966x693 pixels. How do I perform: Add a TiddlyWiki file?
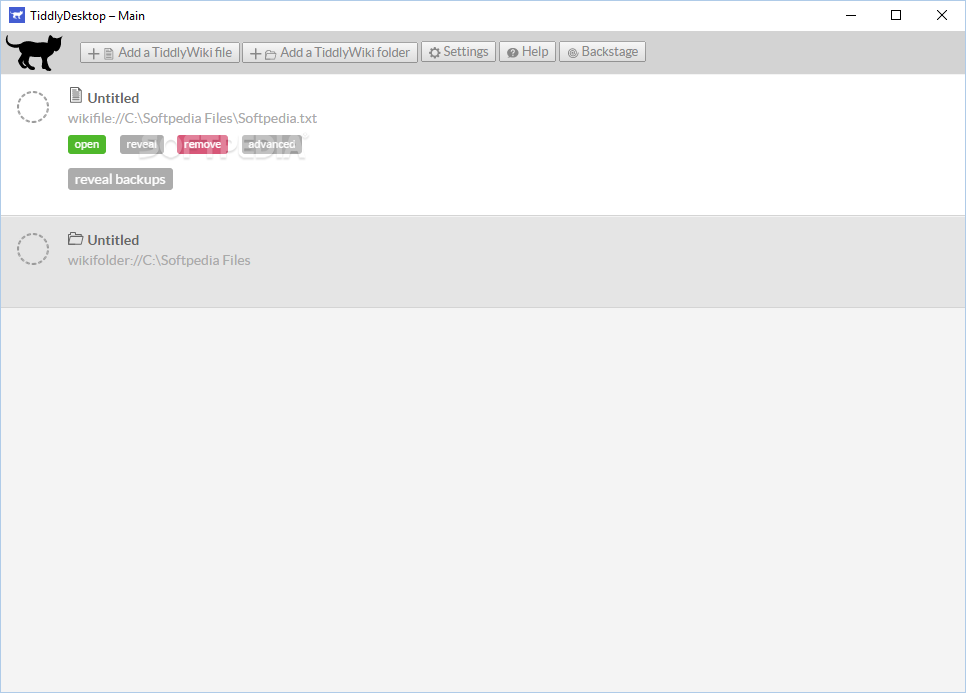160,52
